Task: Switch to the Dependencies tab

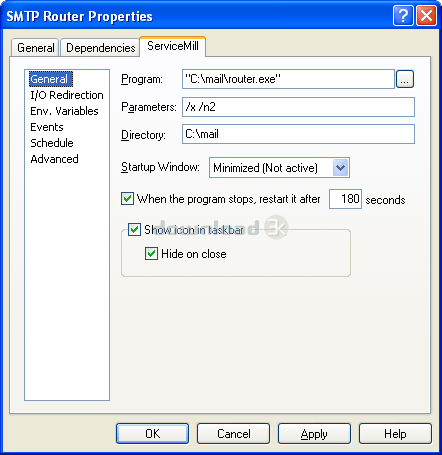Action: click(x=100, y=48)
